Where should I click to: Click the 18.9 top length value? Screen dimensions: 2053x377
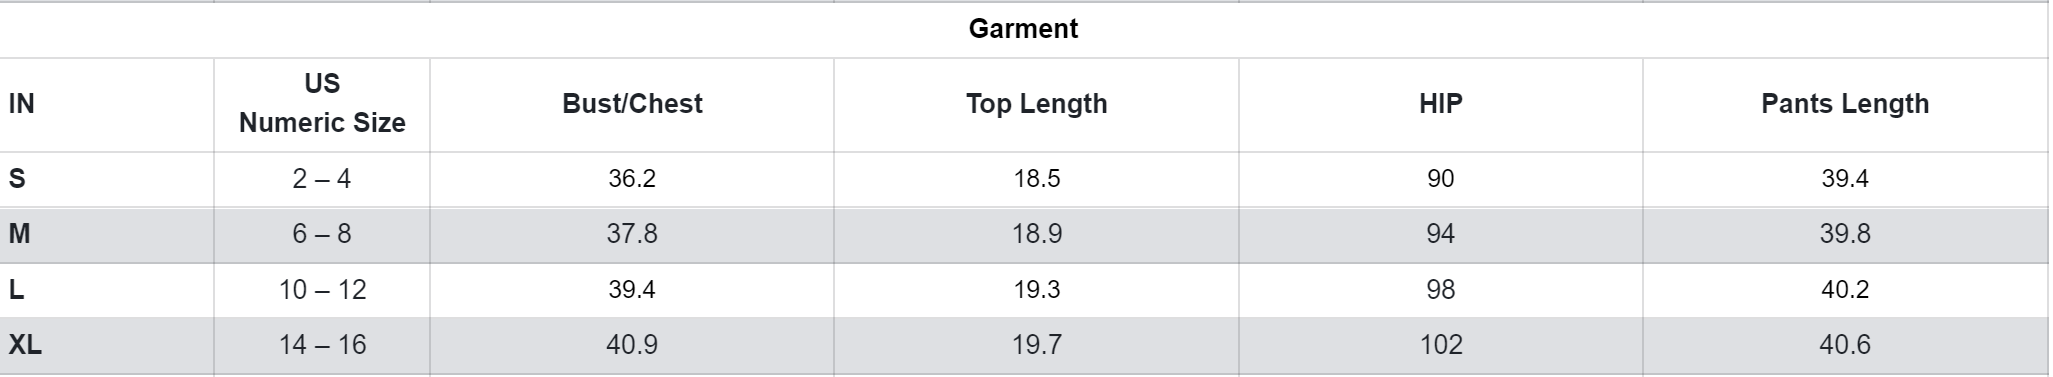[x=1036, y=234]
